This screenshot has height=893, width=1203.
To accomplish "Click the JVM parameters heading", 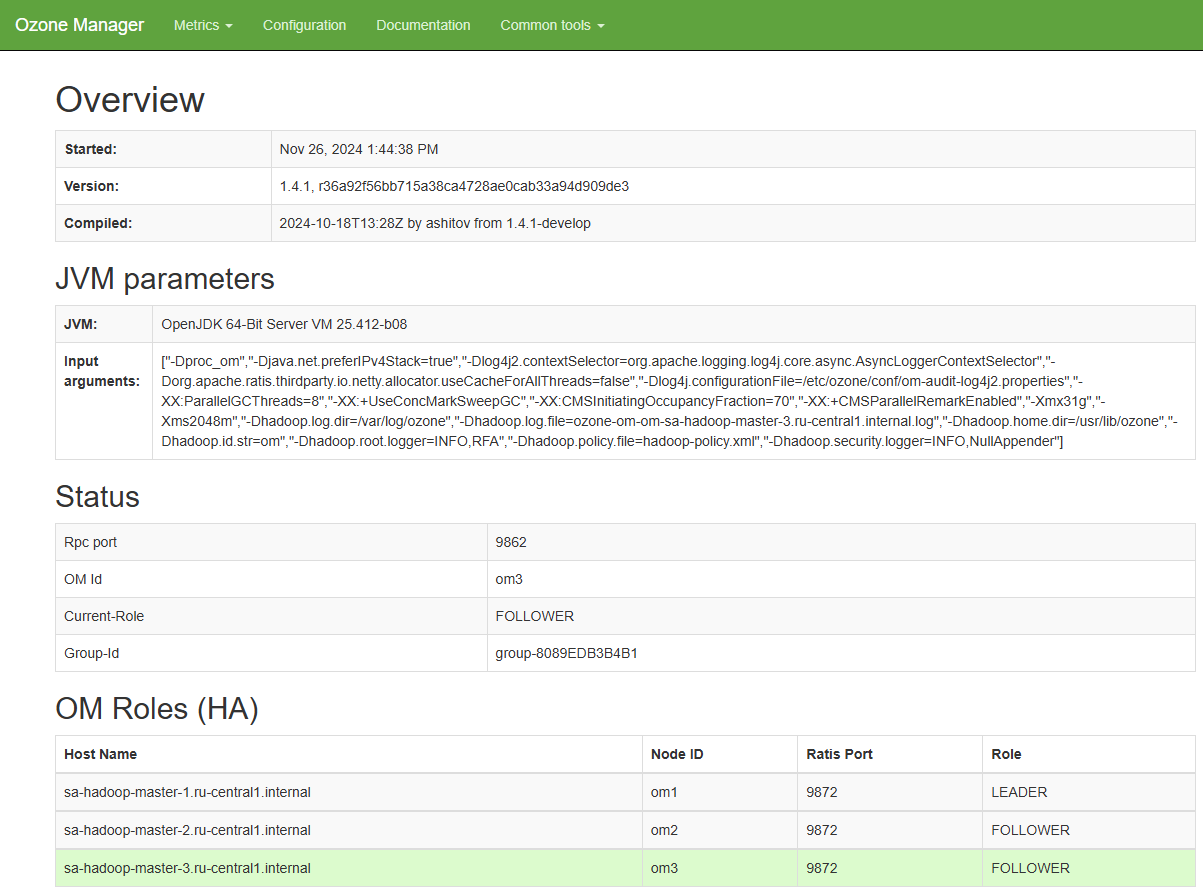I will click(x=165, y=279).
